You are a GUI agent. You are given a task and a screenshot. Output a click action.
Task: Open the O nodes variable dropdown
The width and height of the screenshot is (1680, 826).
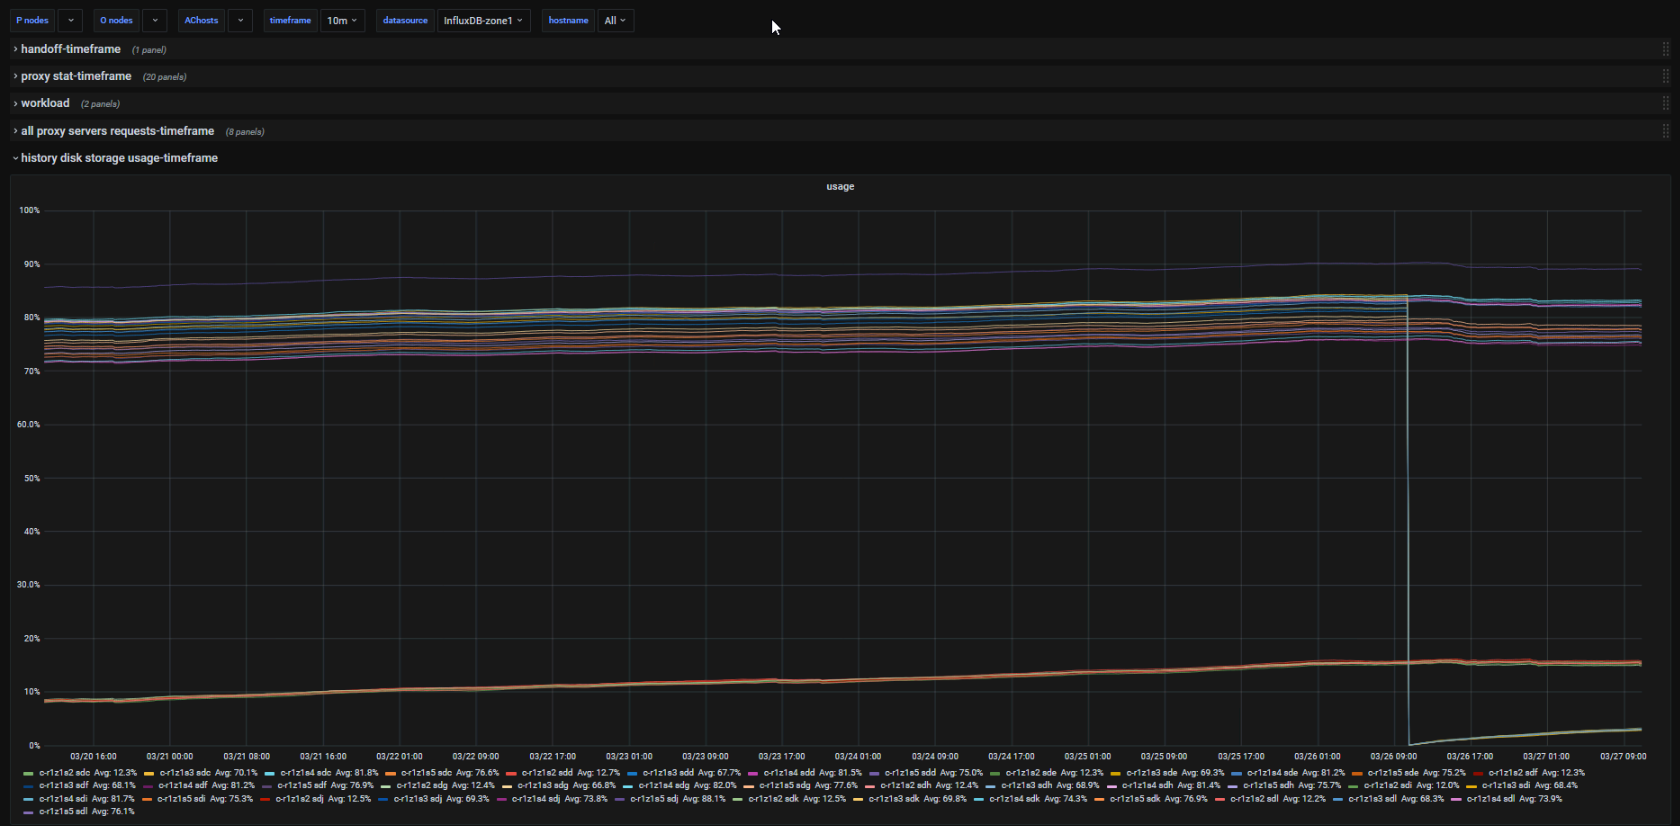tap(155, 20)
